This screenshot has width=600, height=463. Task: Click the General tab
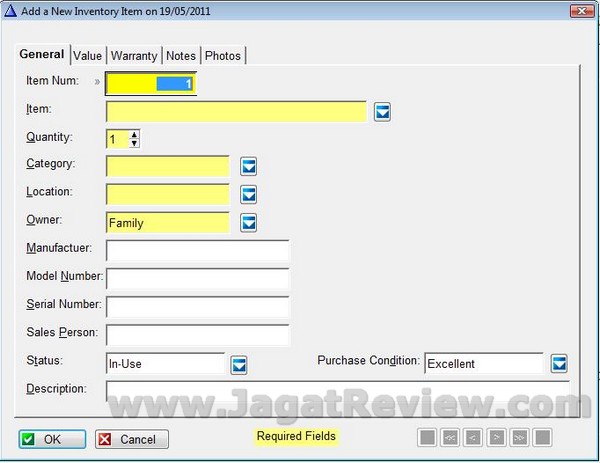[x=42, y=54]
